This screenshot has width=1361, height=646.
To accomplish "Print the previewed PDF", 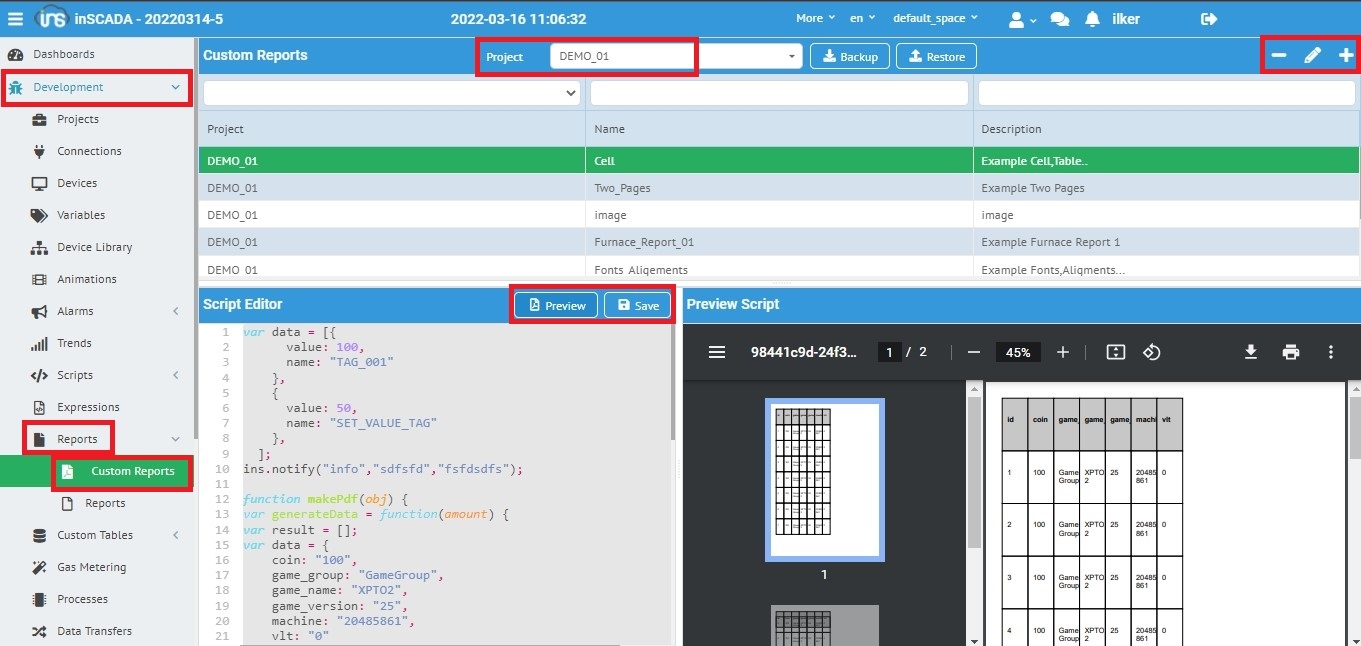I will tap(1291, 352).
